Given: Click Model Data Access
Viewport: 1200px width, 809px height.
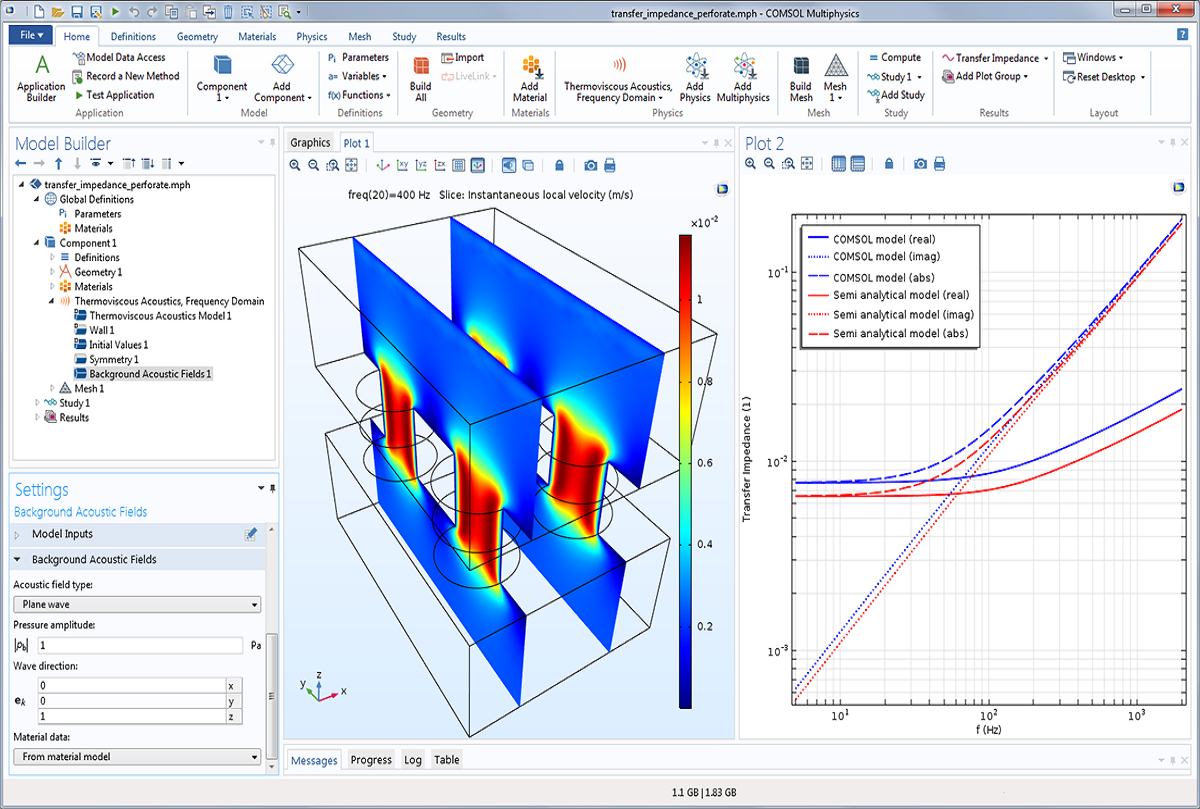Looking at the screenshot, I should tap(119, 58).
